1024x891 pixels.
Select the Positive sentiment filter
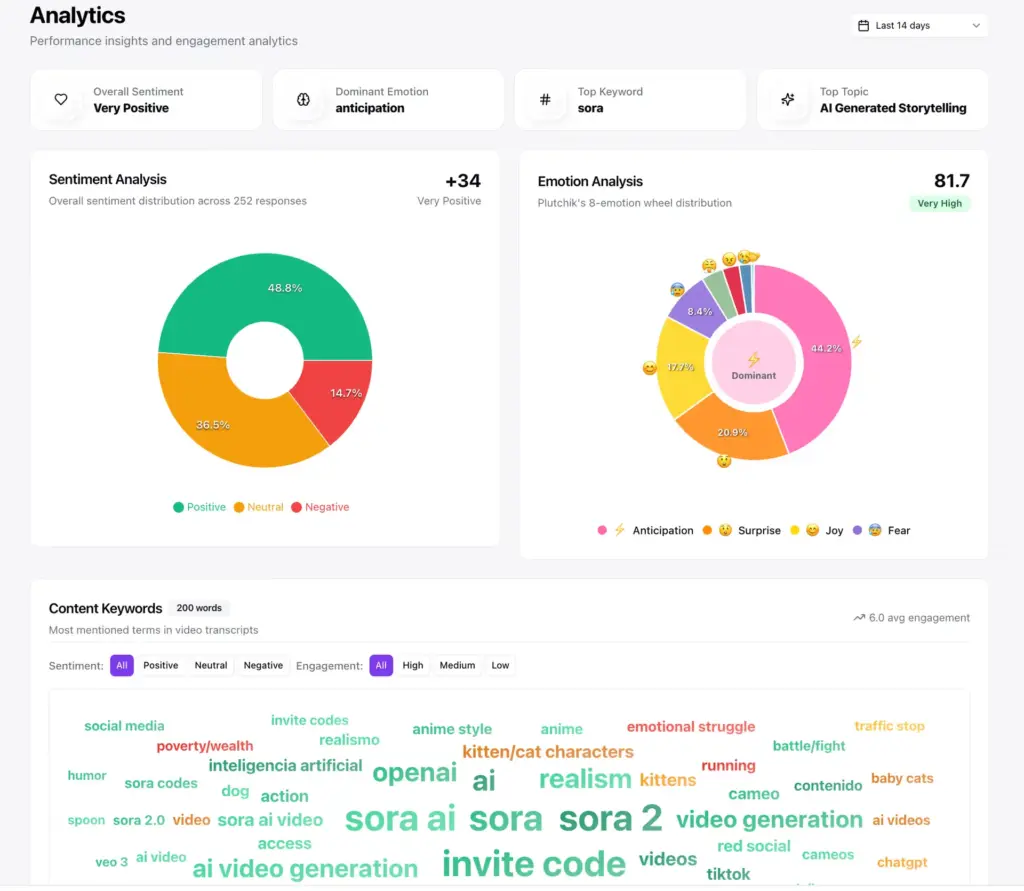(x=161, y=665)
